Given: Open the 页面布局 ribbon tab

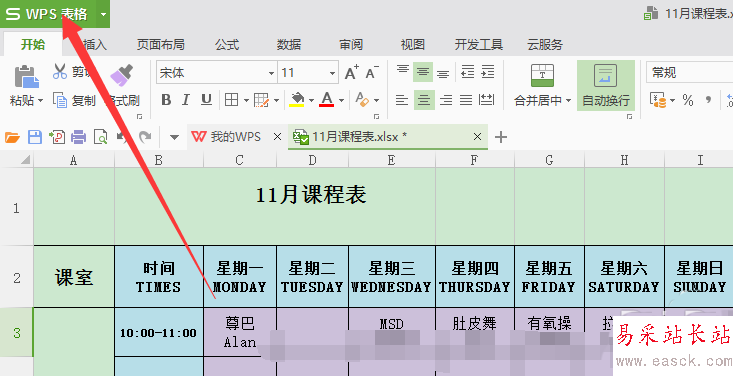Looking at the screenshot, I should tap(161, 44).
